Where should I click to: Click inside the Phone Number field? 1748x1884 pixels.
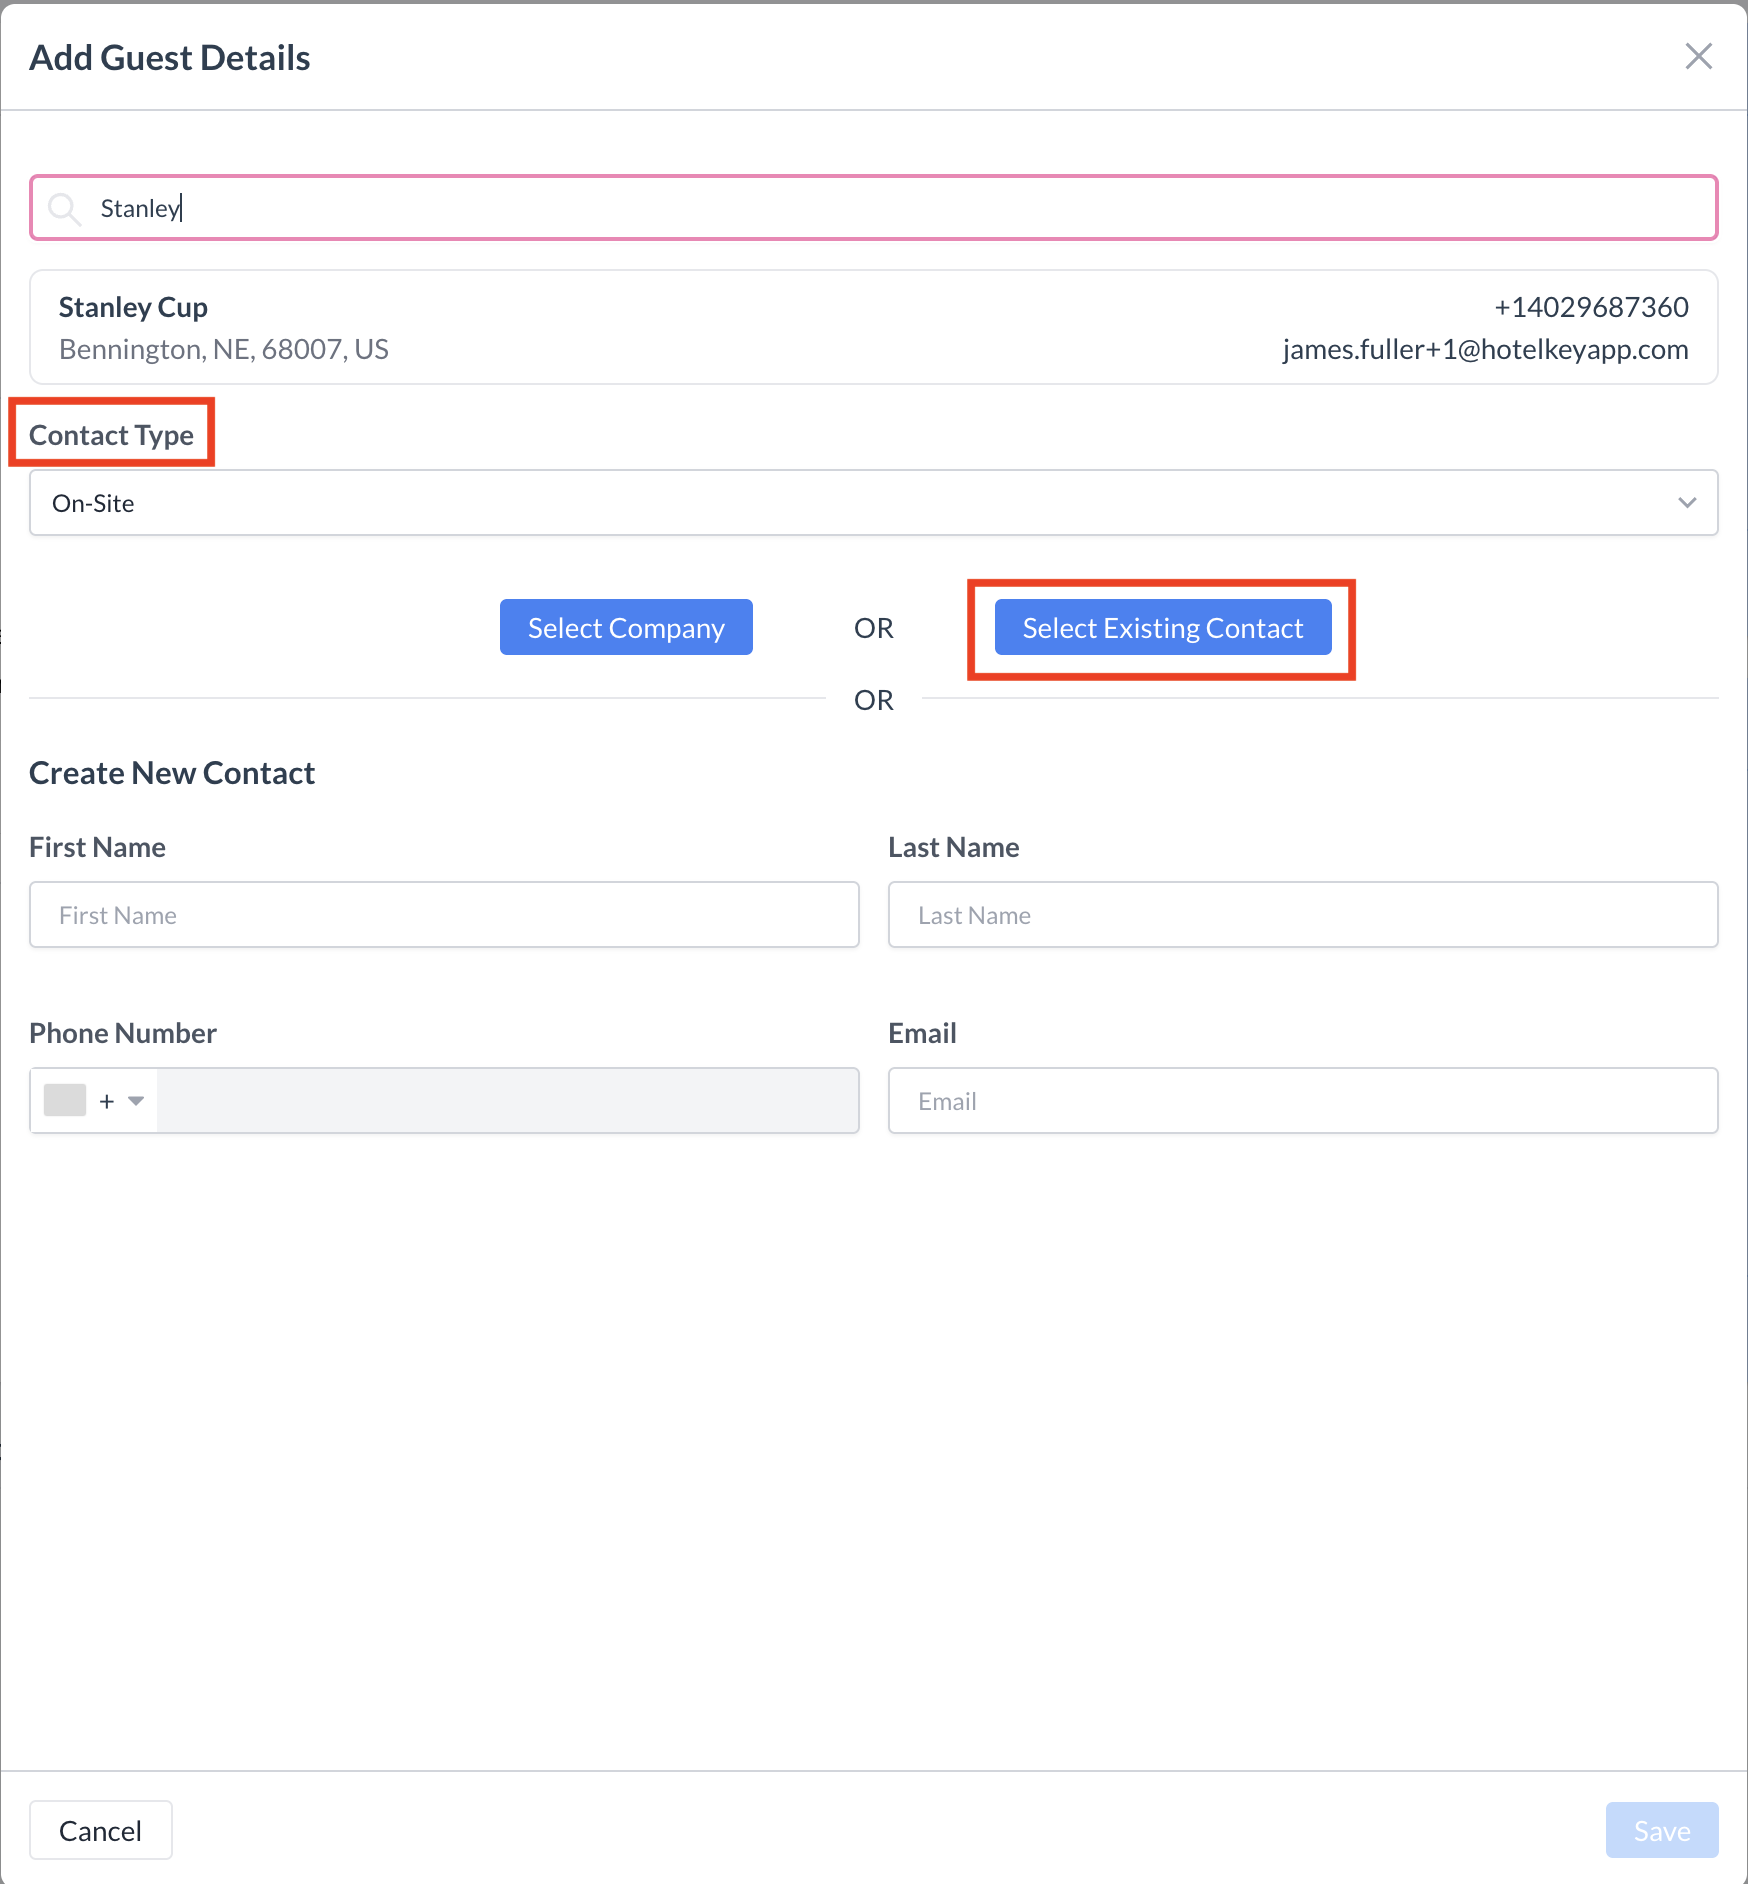pos(507,1101)
